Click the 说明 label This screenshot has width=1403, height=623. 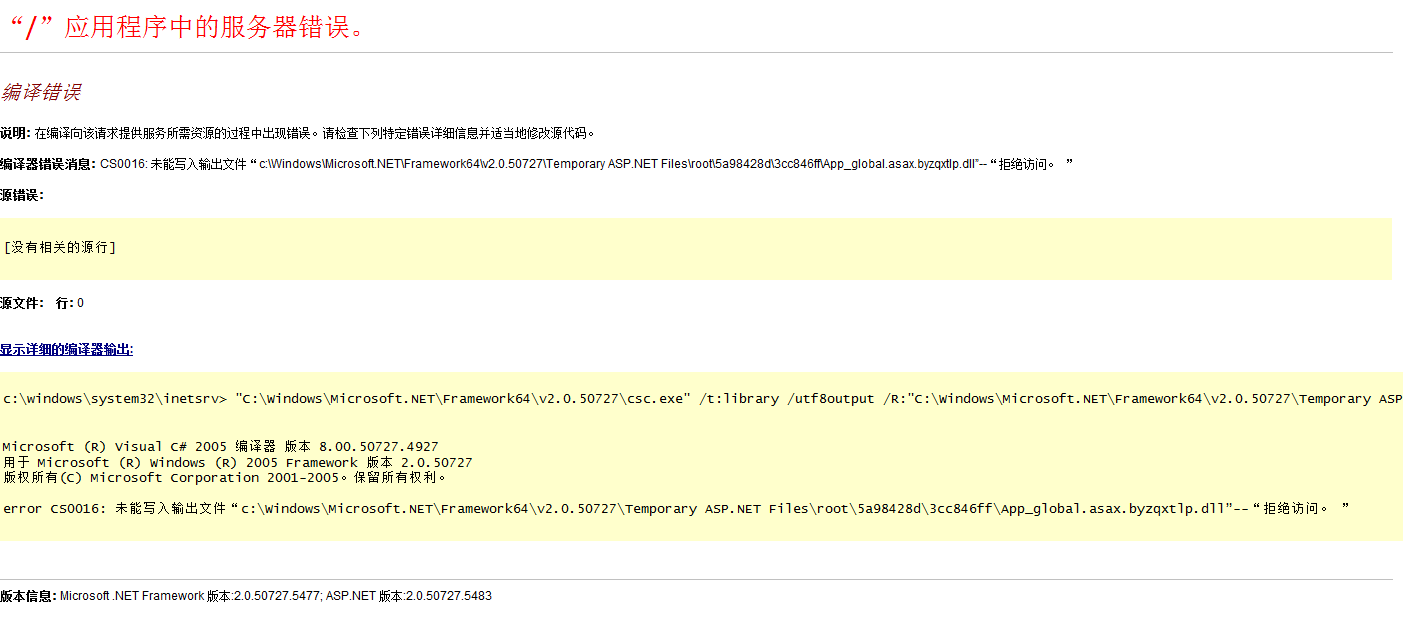(15, 133)
